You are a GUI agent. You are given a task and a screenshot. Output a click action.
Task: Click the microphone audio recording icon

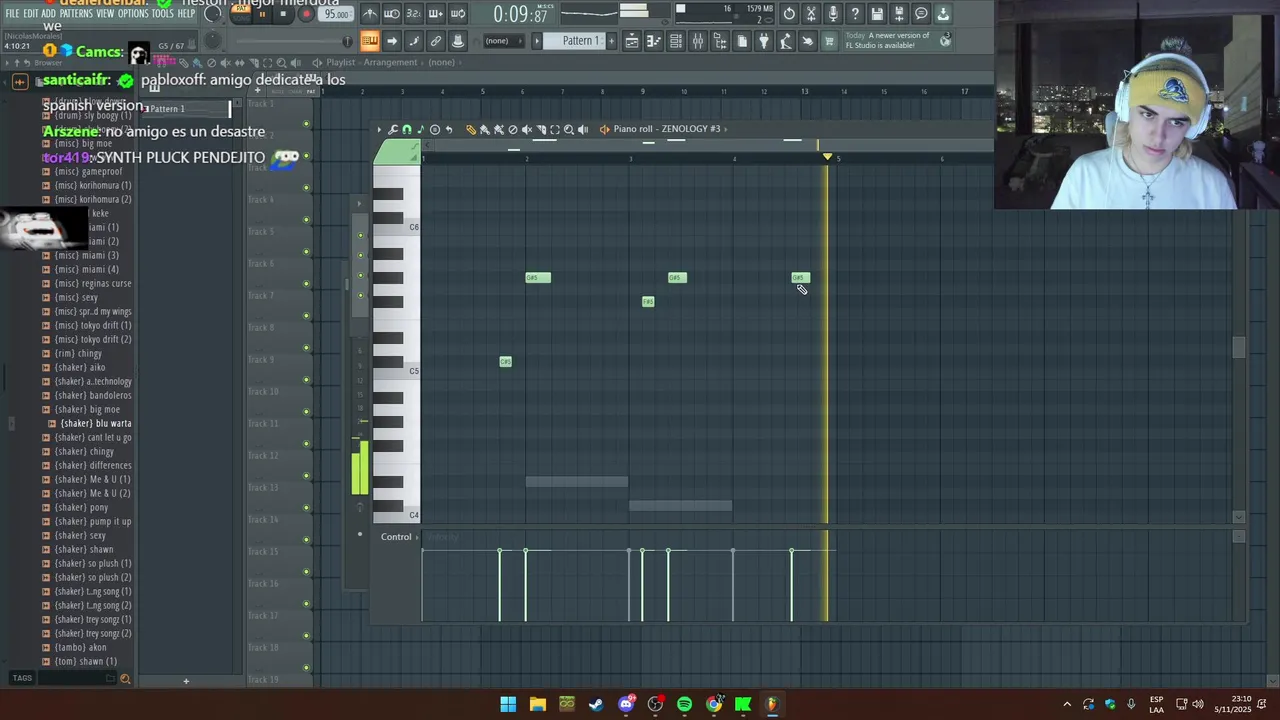tap(833, 14)
